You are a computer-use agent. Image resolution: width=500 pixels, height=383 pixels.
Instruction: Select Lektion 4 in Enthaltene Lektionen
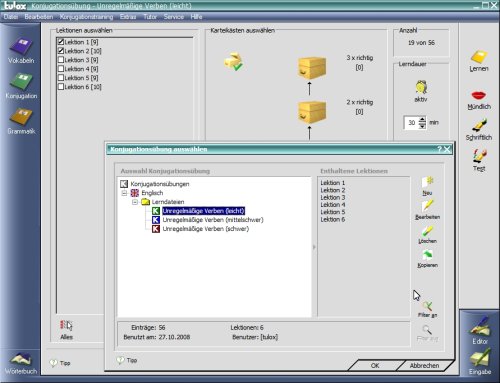(x=333, y=205)
